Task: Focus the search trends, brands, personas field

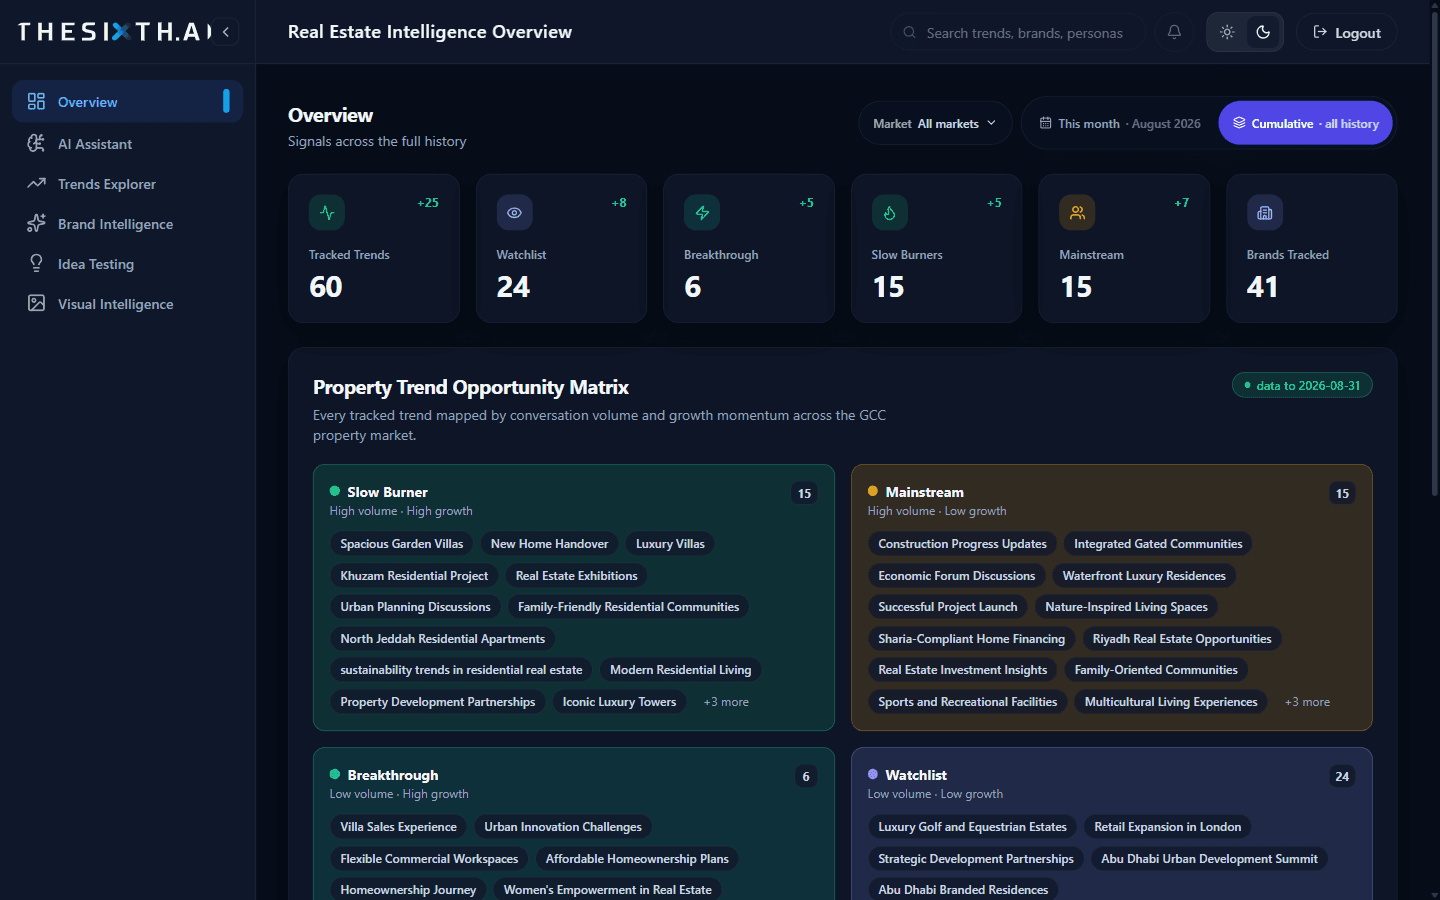Action: [x=1017, y=32]
